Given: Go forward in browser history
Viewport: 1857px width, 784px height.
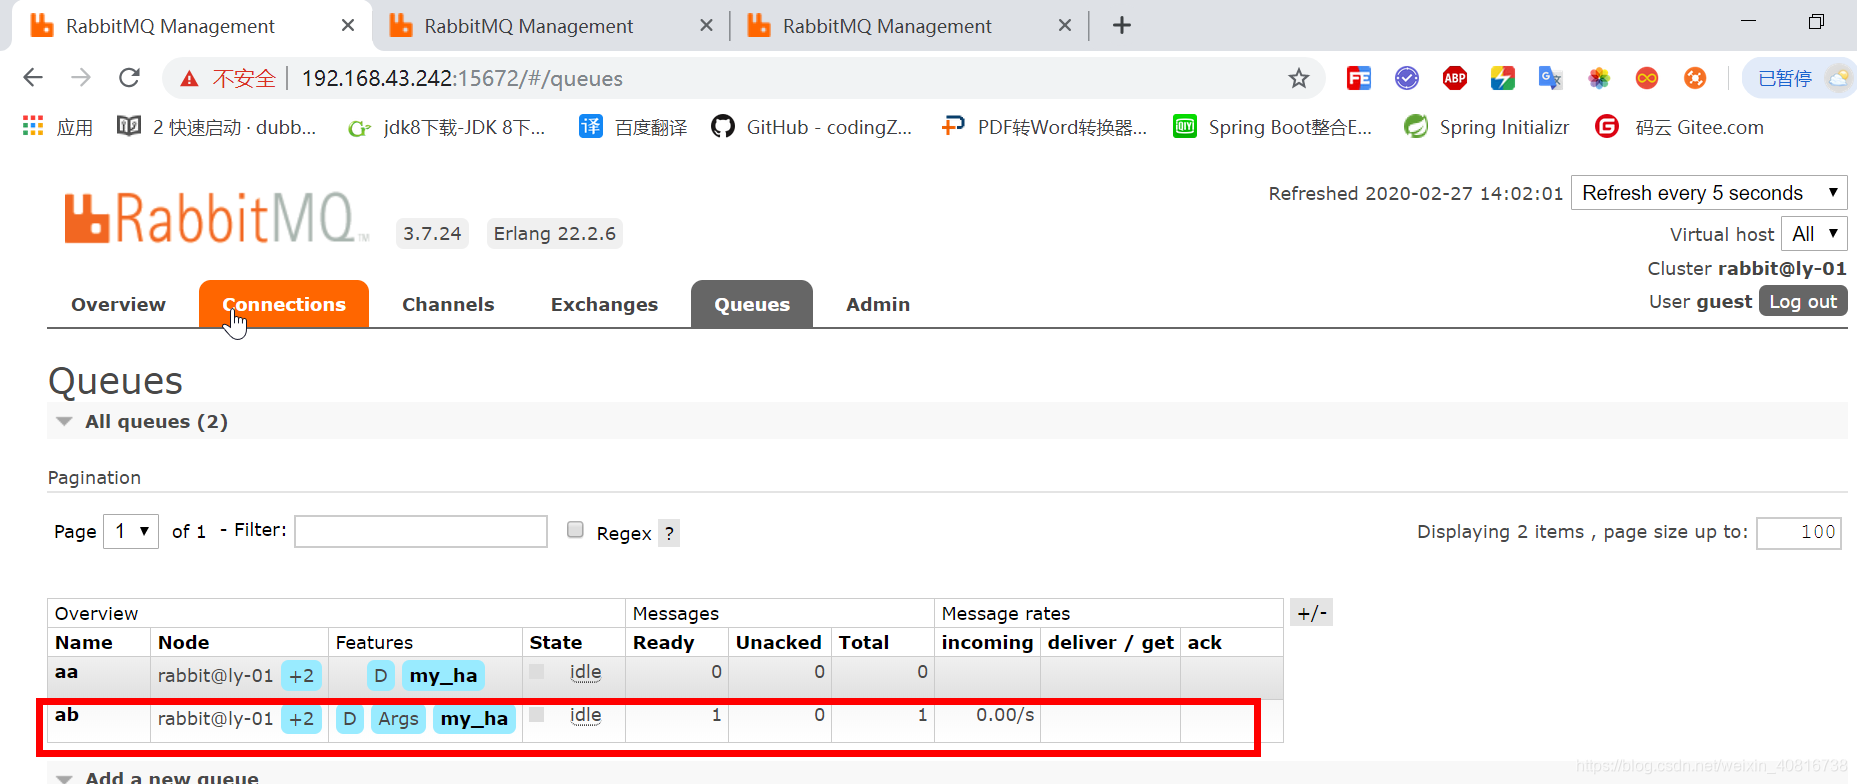Looking at the screenshot, I should pyautogui.click(x=81, y=78).
